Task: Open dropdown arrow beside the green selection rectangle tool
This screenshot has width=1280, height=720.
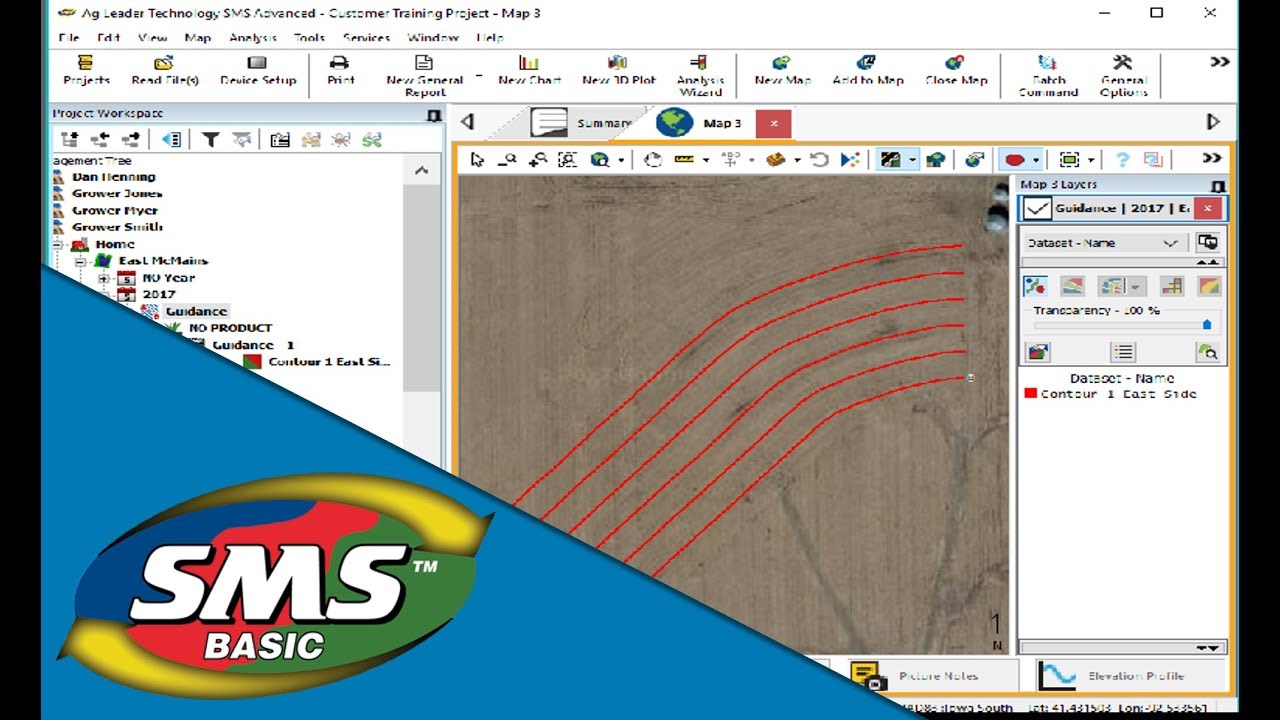Action: coord(1091,160)
